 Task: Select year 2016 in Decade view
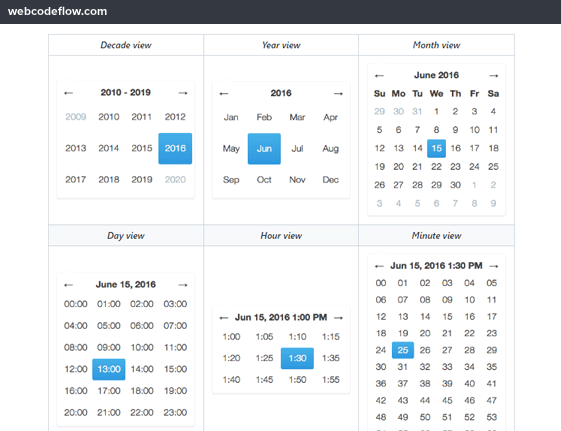coord(175,148)
